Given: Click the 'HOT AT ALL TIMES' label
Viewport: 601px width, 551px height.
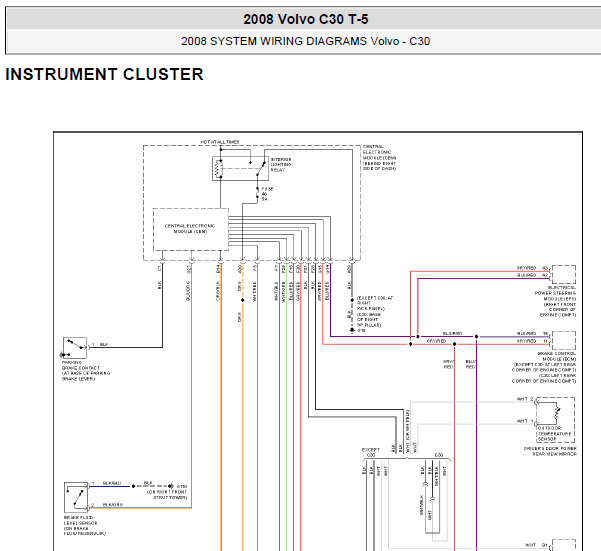Looking at the screenshot, I should pos(220,142).
